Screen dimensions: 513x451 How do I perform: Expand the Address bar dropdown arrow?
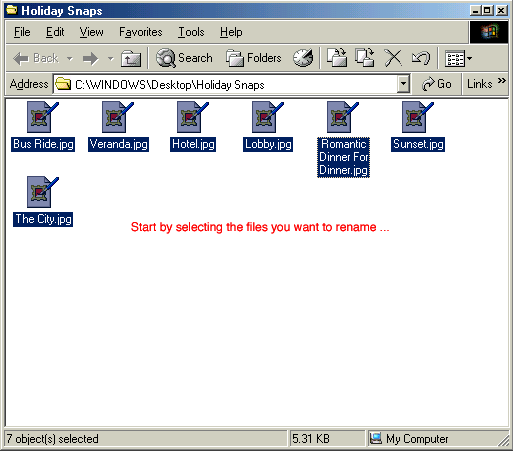(403, 84)
